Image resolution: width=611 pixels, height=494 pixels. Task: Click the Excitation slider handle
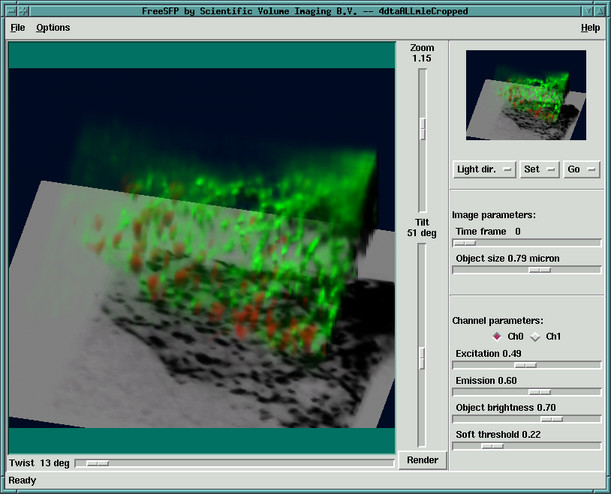[x=526, y=365]
